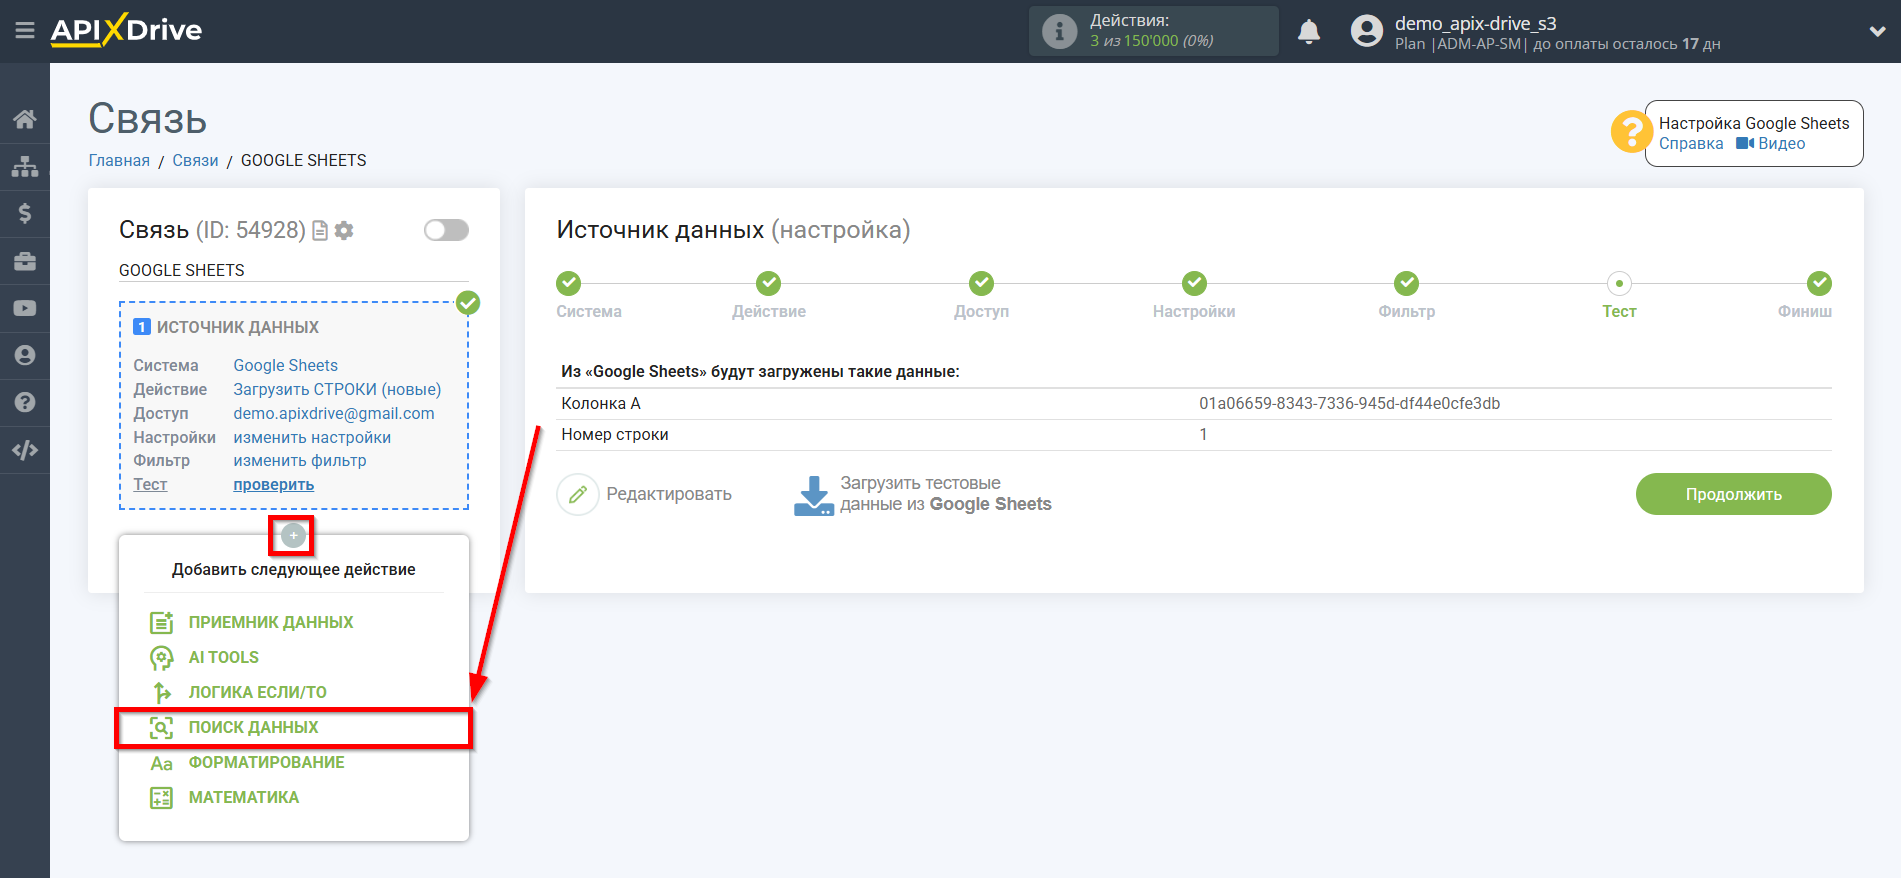Click the green Продолжить button
Image resolution: width=1901 pixels, height=878 pixels.
point(1733,494)
